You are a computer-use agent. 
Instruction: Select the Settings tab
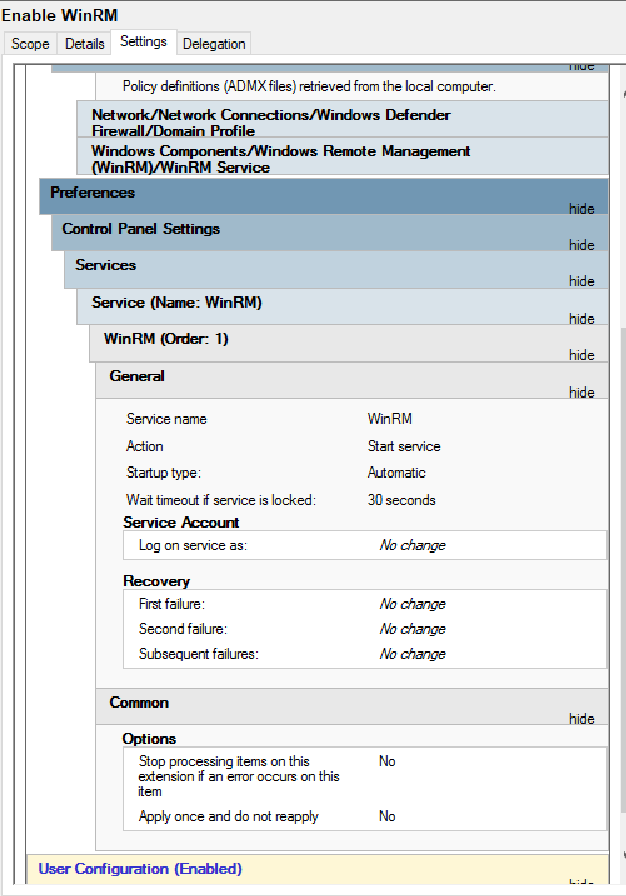tap(143, 42)
